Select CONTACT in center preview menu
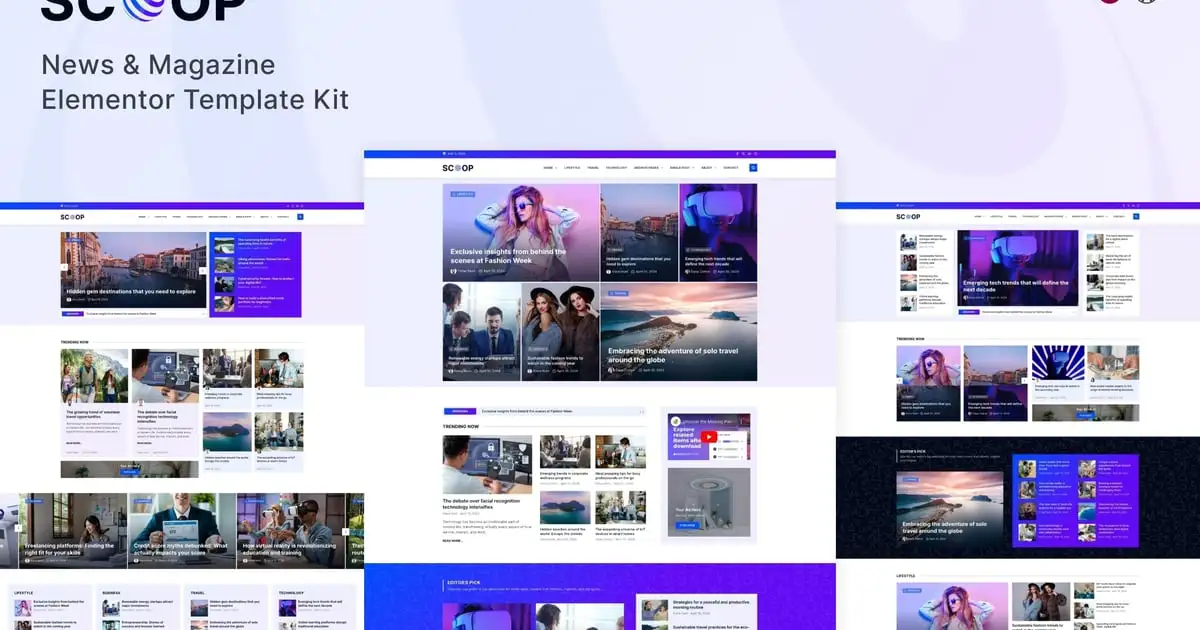This screenshot has height=630, width=1200. click(731, 168)
